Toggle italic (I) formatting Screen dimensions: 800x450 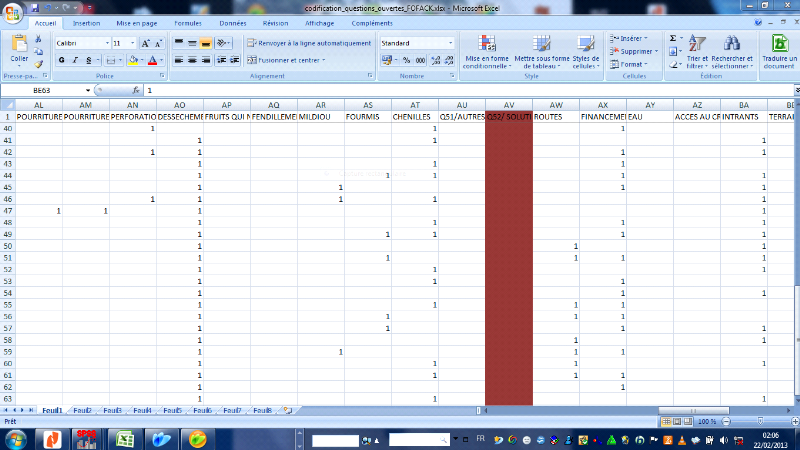coord(75,60)
